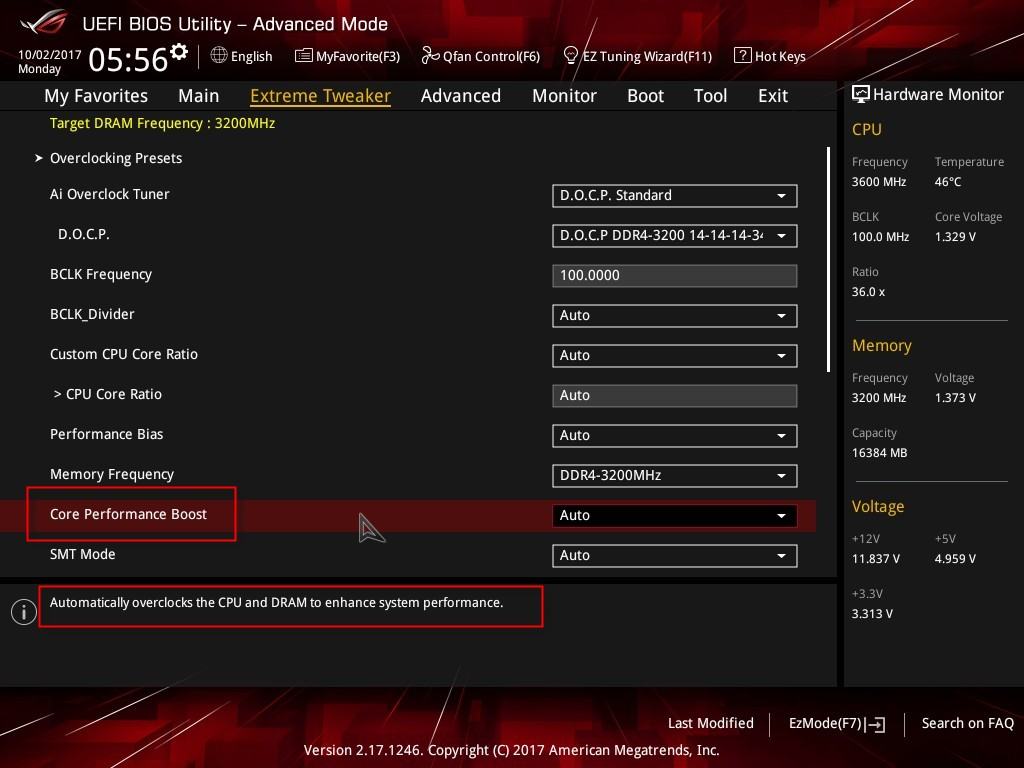Image resolution: width=1024 pixels, height=768 pixels.
Task: Select Core Performance Boost label
Action: pyautogui.click(x=128, y=515)
